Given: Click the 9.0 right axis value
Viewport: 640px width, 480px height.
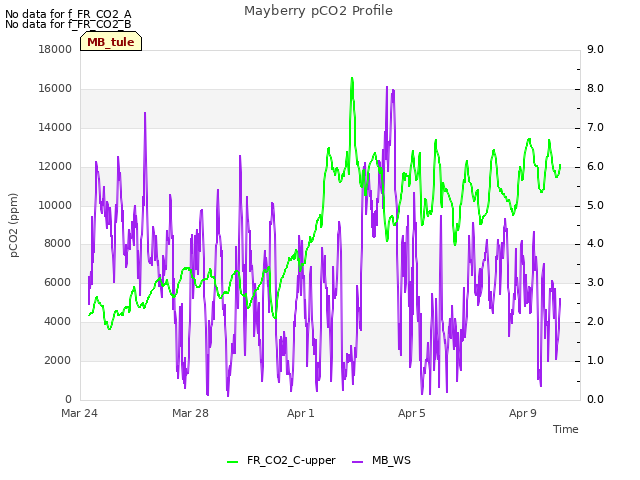Looking at the screenshot, I should [x=595, y=49].
